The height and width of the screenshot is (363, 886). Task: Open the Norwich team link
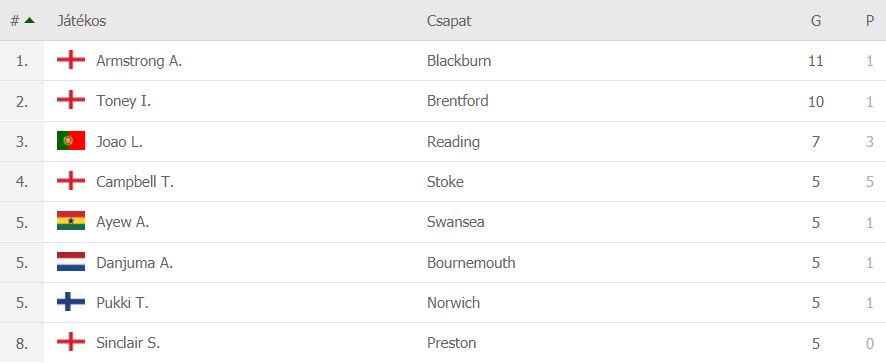453,302
